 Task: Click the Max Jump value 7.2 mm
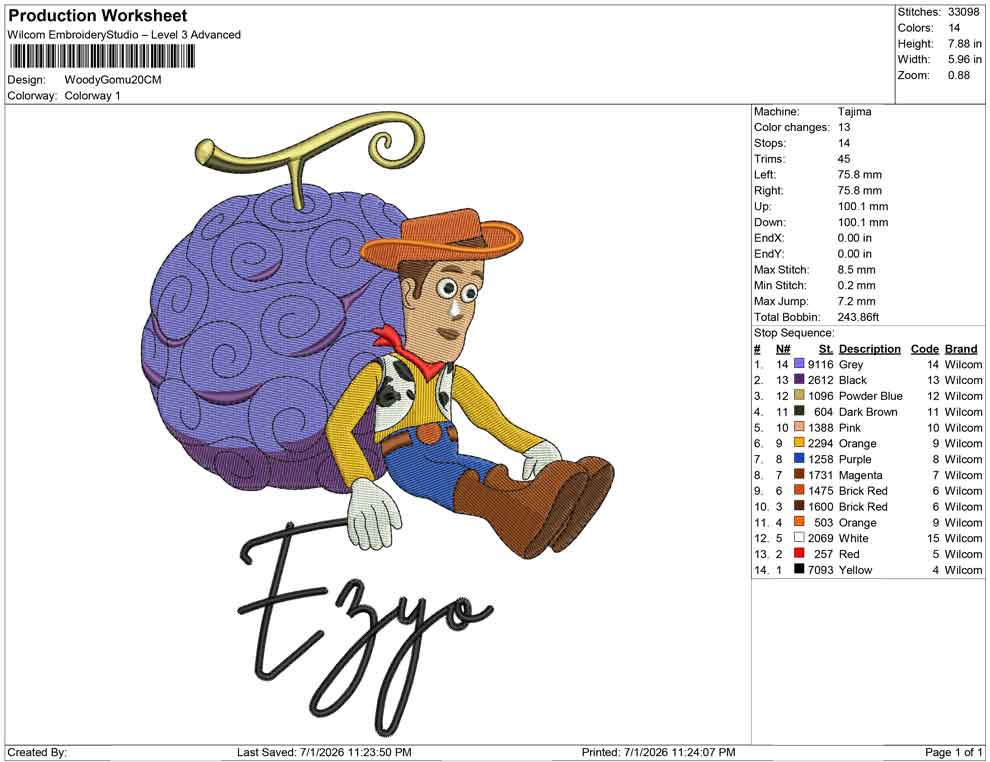[856, 301]
